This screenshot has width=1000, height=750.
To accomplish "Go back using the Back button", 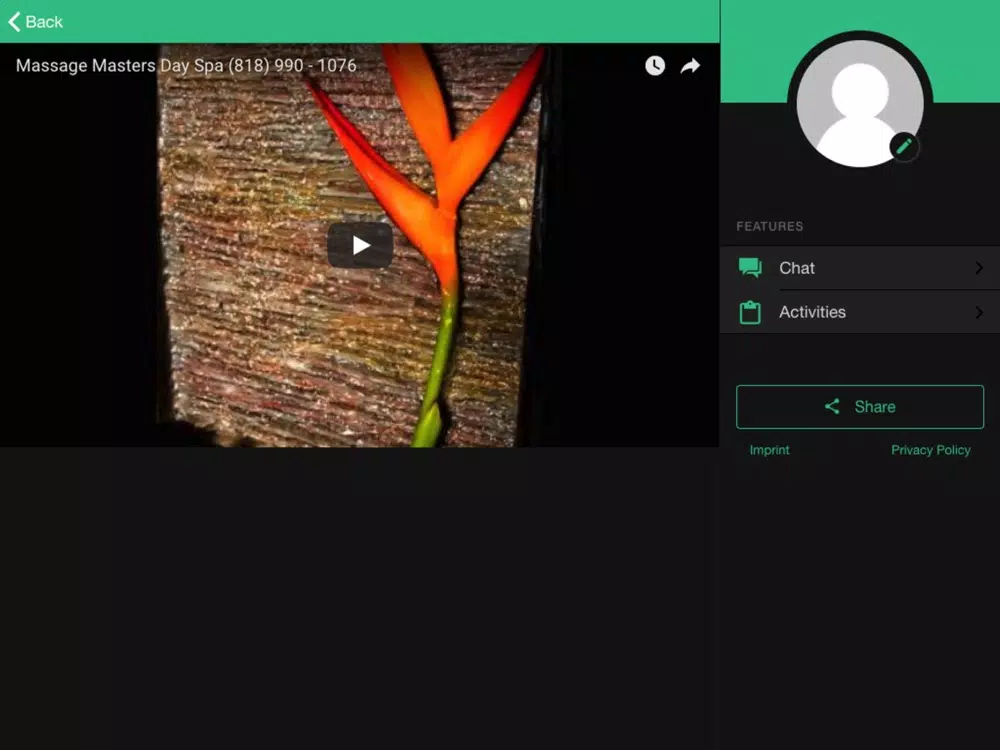I will tap(36, 22).
